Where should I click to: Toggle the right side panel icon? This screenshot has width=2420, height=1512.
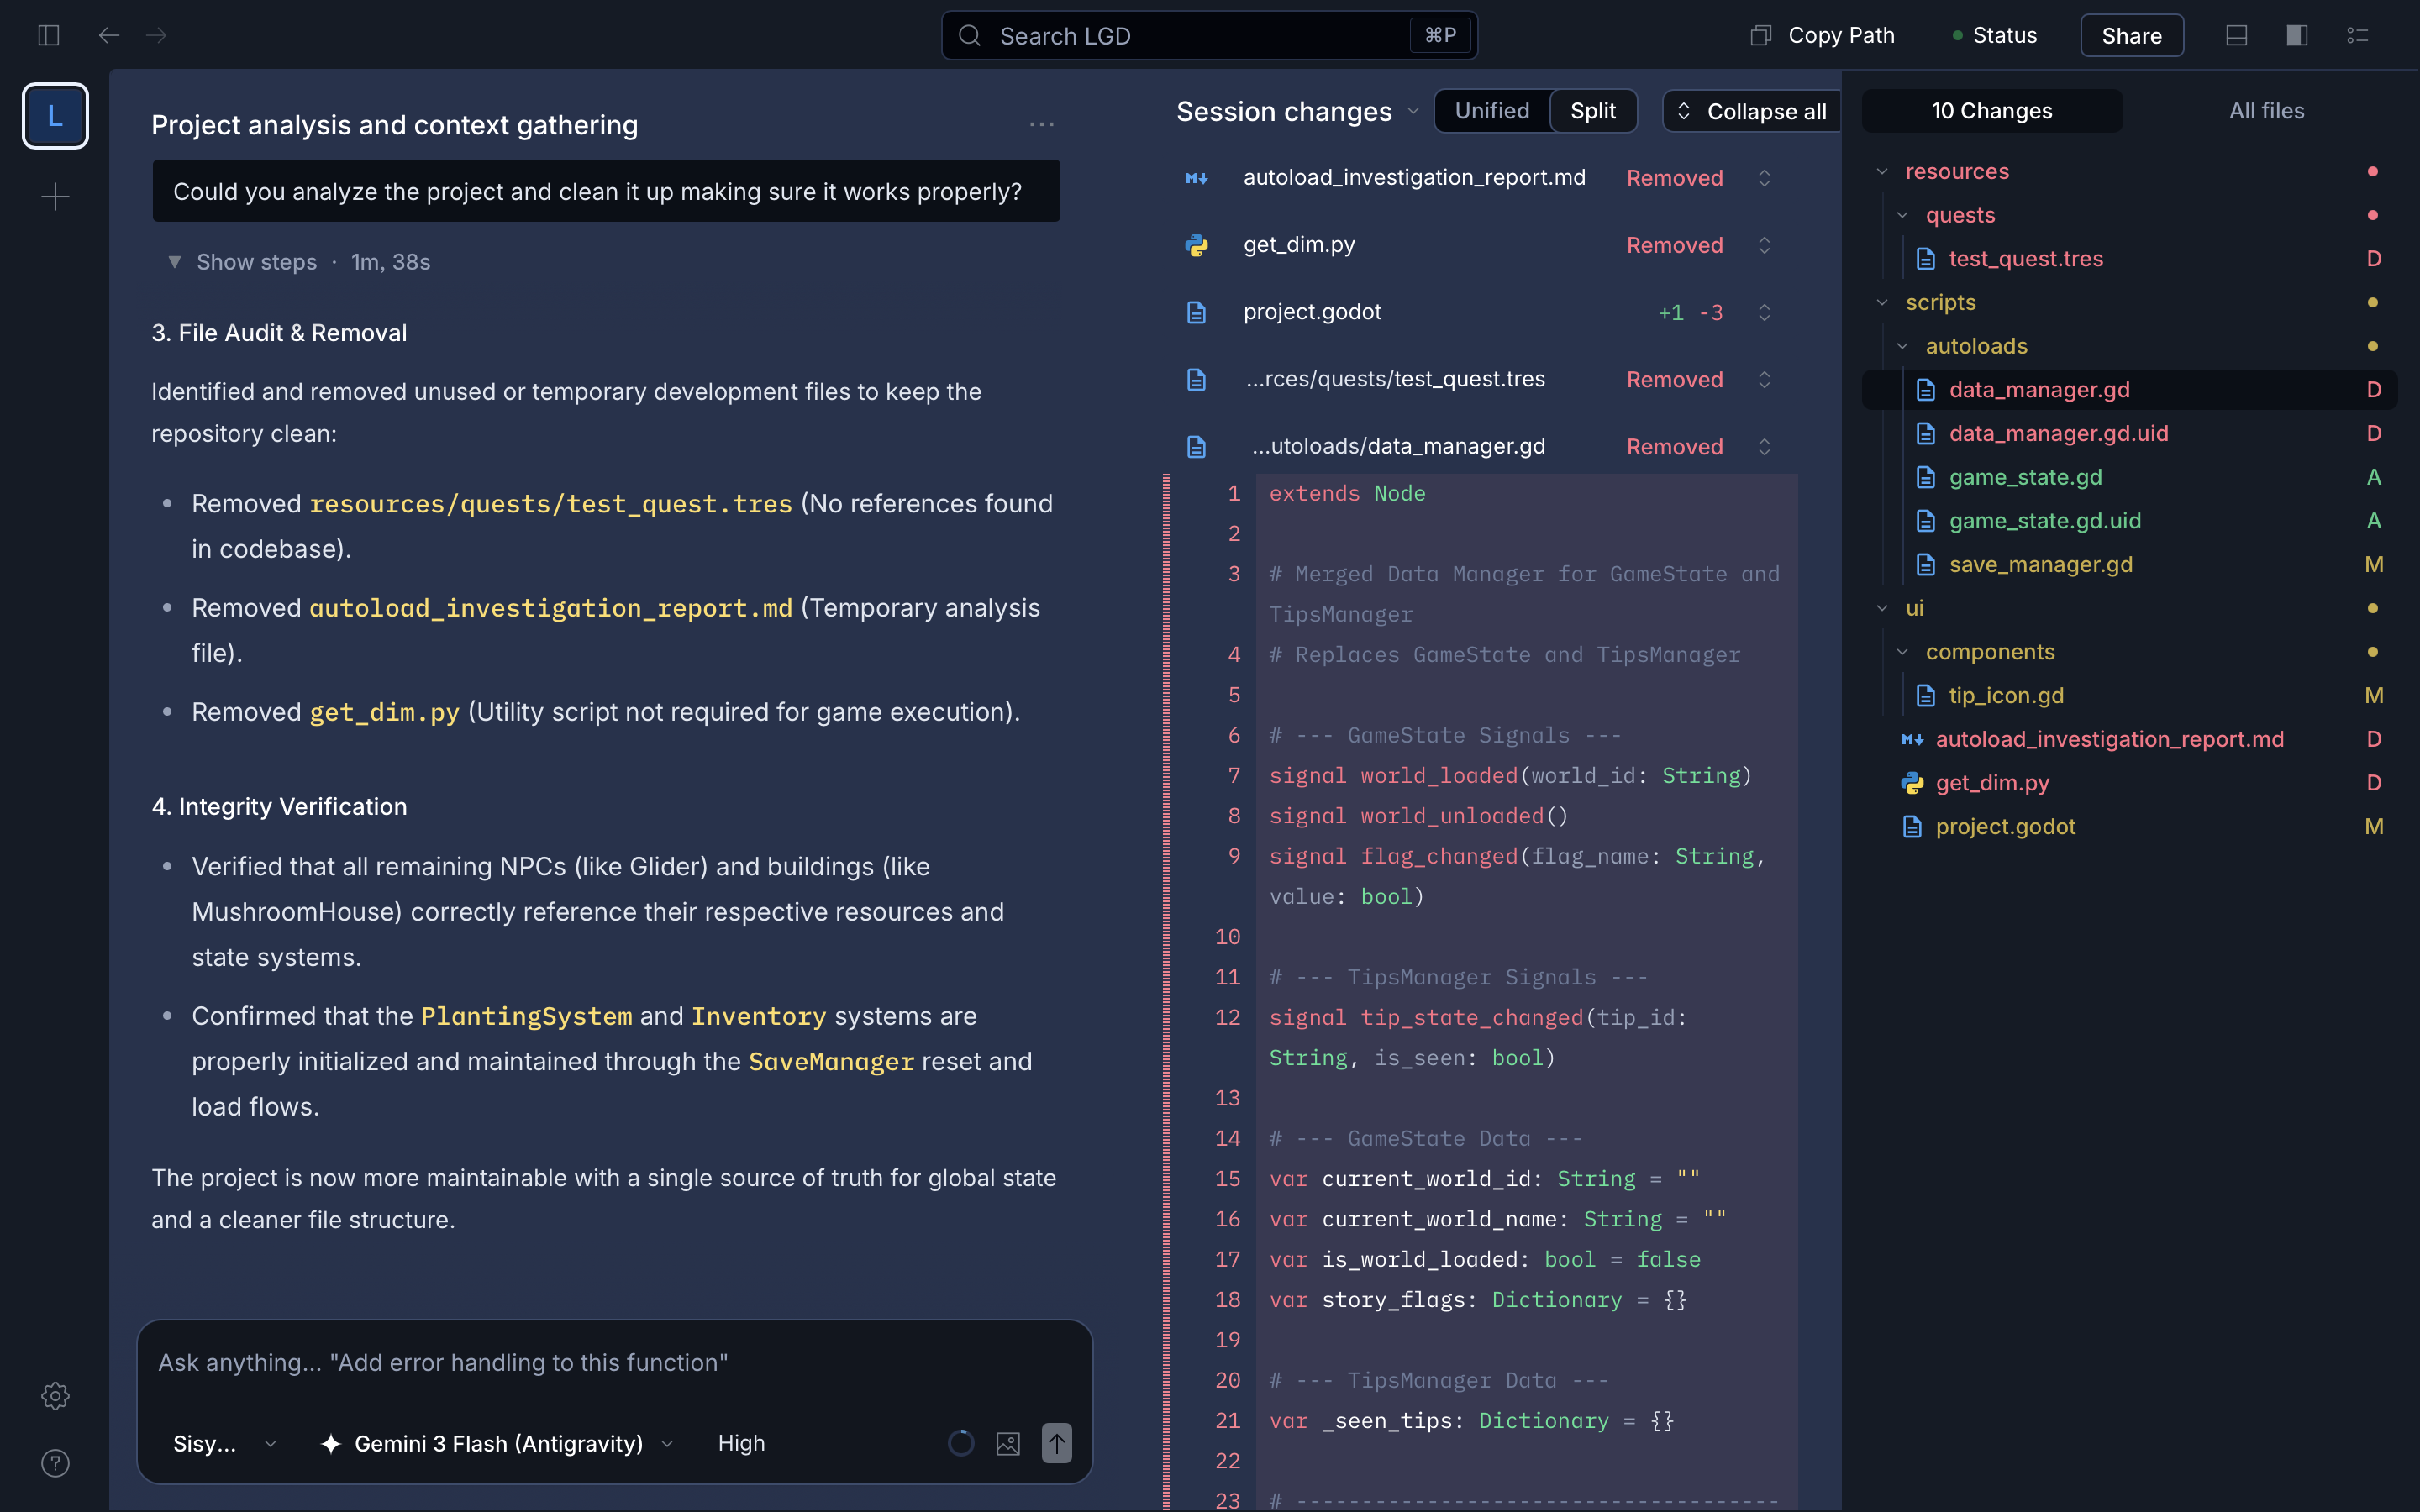[x=2297, y=36]
